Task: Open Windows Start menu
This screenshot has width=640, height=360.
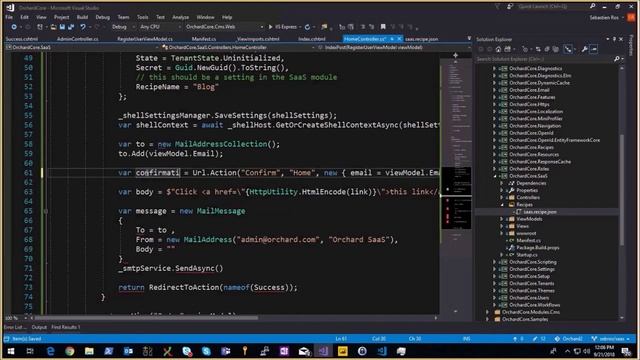Action: (11, 351)
